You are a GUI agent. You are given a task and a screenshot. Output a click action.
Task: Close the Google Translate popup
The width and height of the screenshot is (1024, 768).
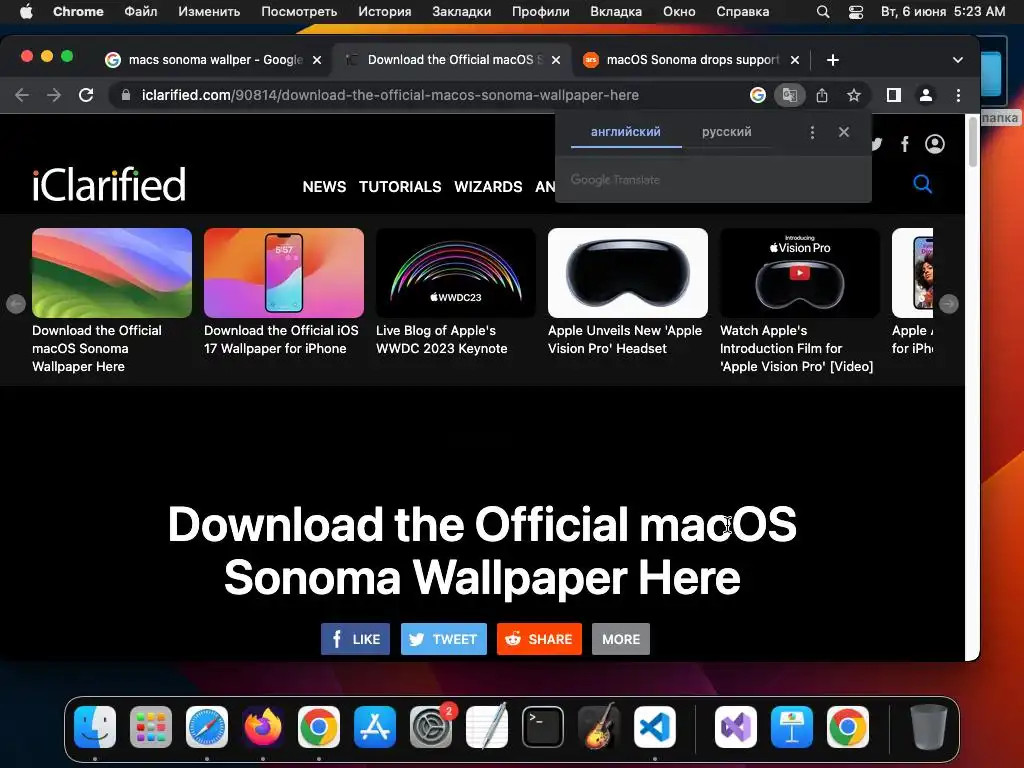click(844, 133)
